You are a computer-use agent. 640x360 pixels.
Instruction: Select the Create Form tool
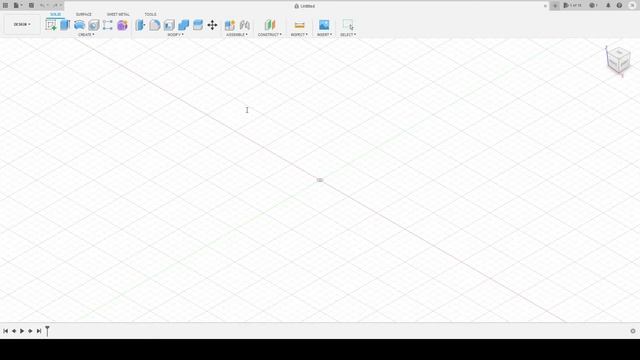coord(122,25)
